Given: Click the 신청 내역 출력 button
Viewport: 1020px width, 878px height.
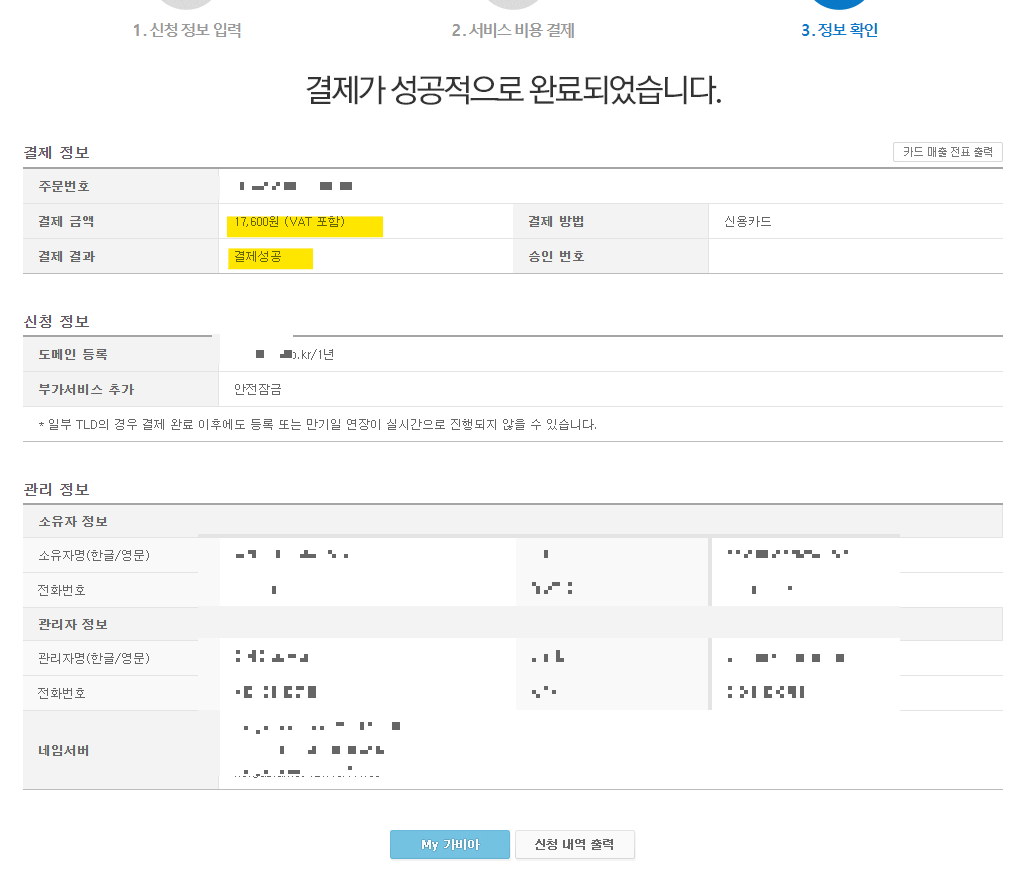Looking at the screenshot, I should coord(574,844).
